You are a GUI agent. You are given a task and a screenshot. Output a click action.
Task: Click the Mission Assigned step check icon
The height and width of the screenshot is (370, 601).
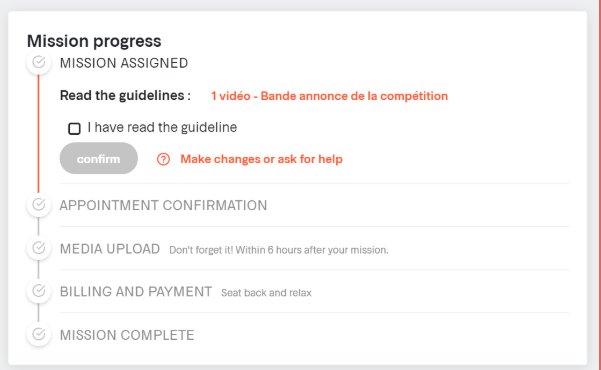39,62
